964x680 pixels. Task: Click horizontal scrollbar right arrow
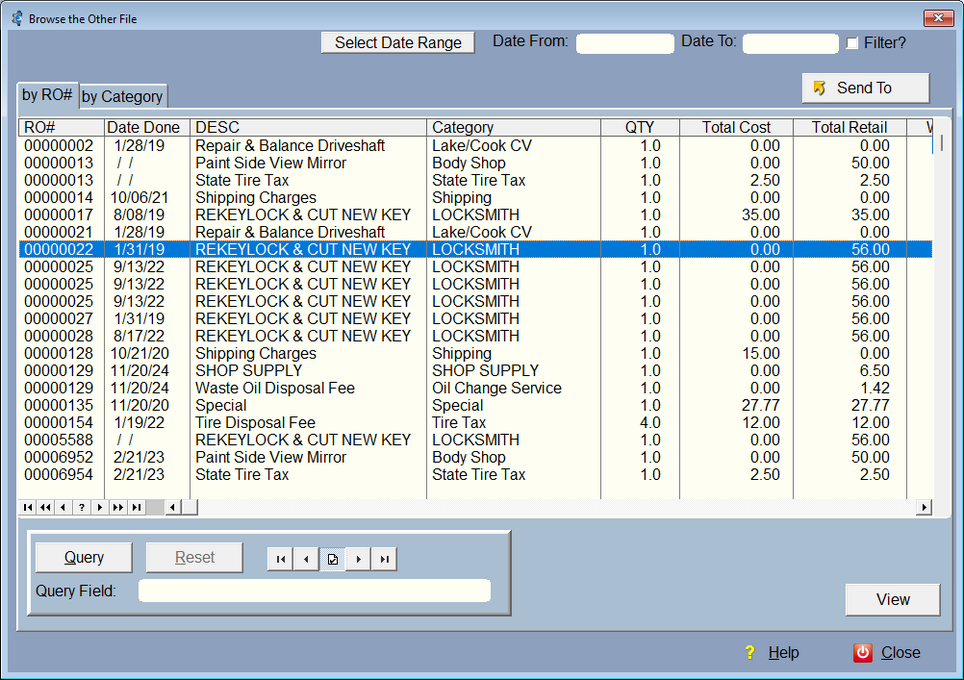tap(923, 507)
